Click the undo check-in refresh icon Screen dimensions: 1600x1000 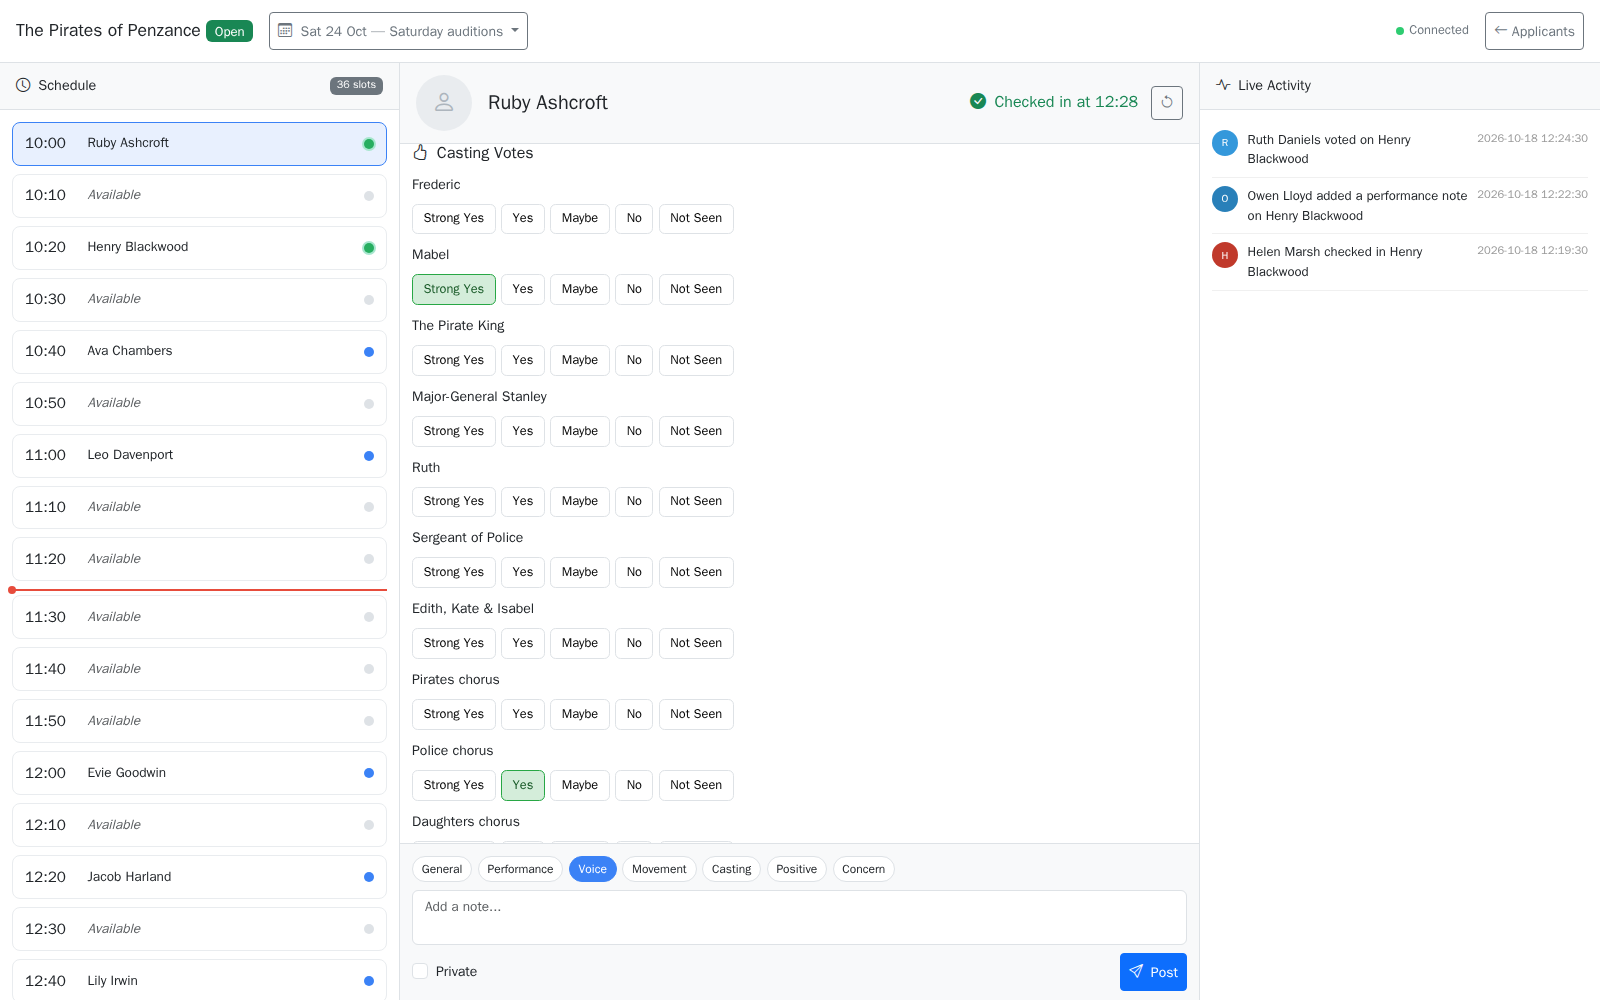tap(1167, 102)
